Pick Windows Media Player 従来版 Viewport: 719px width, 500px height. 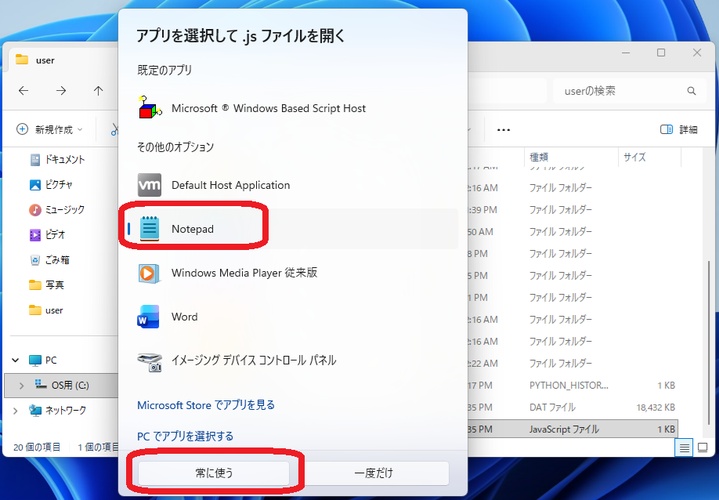pyautogui.click(x=293, y=273)
